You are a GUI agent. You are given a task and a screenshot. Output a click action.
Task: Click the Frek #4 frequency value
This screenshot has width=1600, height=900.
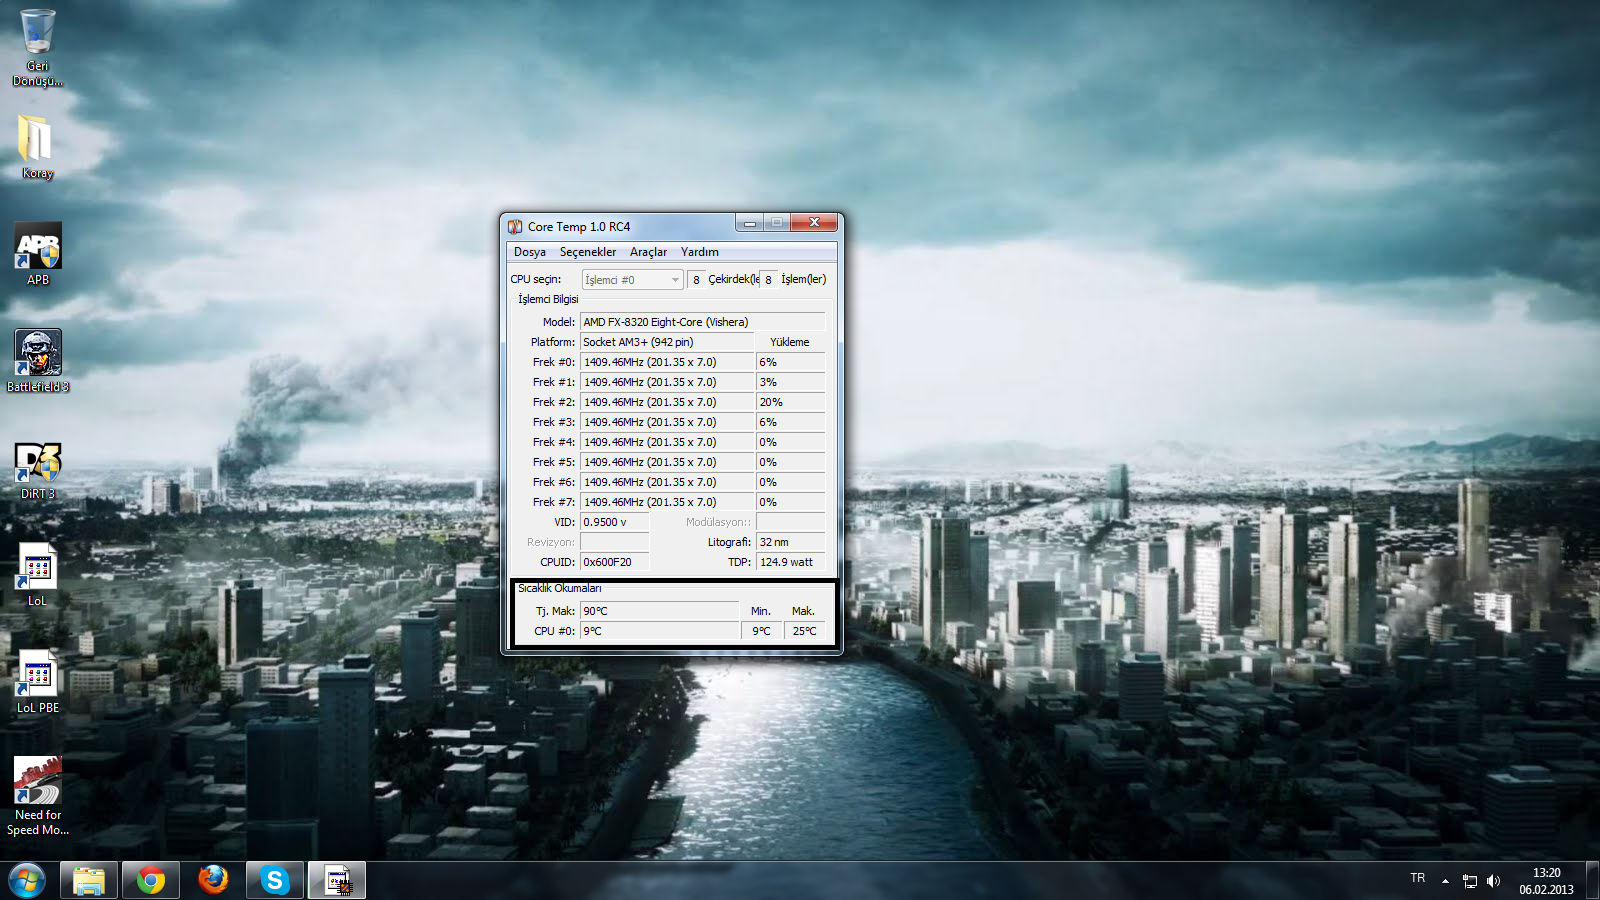pyautogui.click(x=666, y=442)
